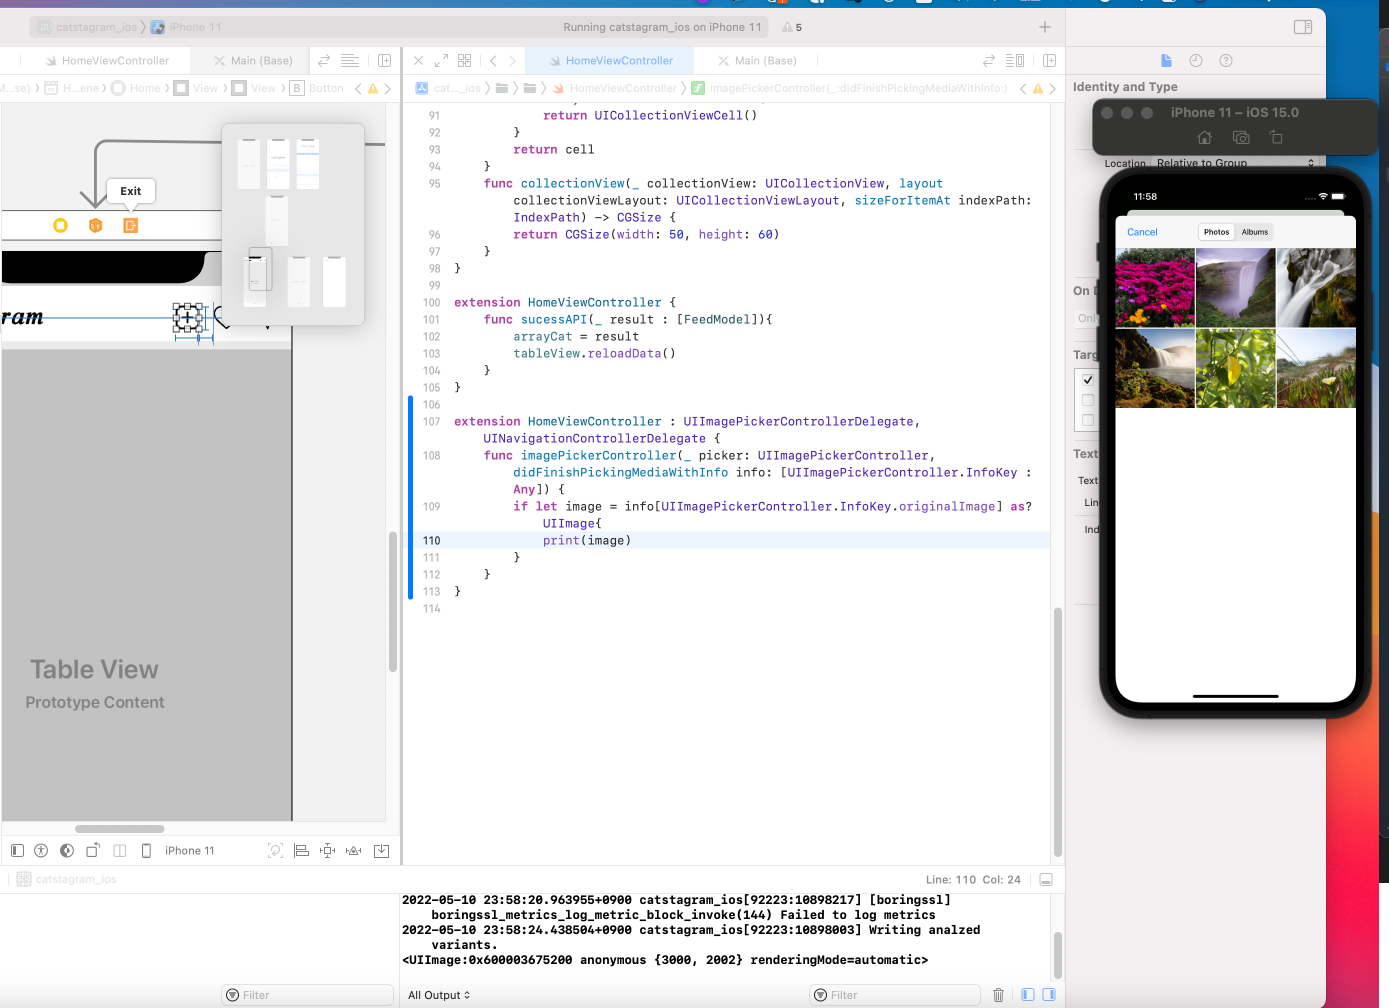Add a new editor tab with plus
The image size is (1389, 1008).
tap(1045, 27)
